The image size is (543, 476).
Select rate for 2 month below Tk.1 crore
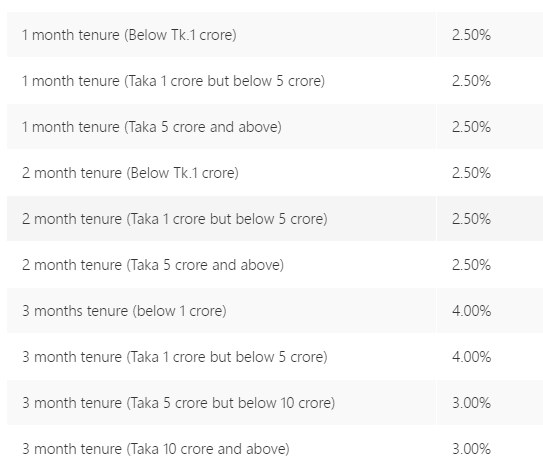471,173
